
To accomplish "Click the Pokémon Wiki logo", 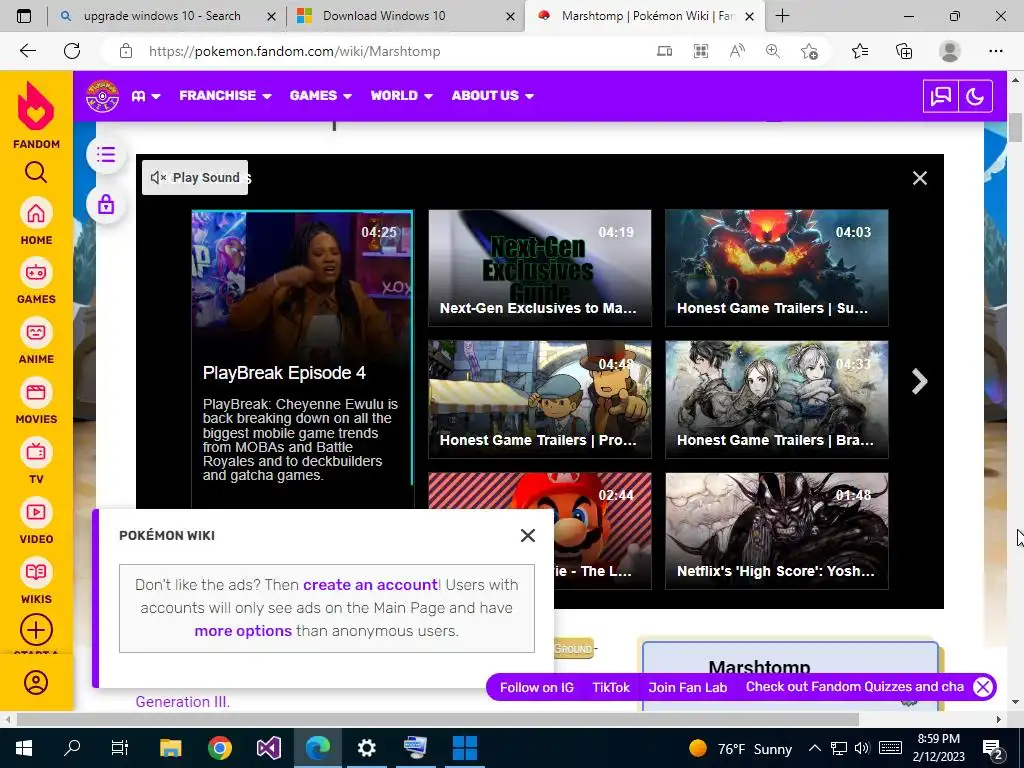I will point(103,96).
